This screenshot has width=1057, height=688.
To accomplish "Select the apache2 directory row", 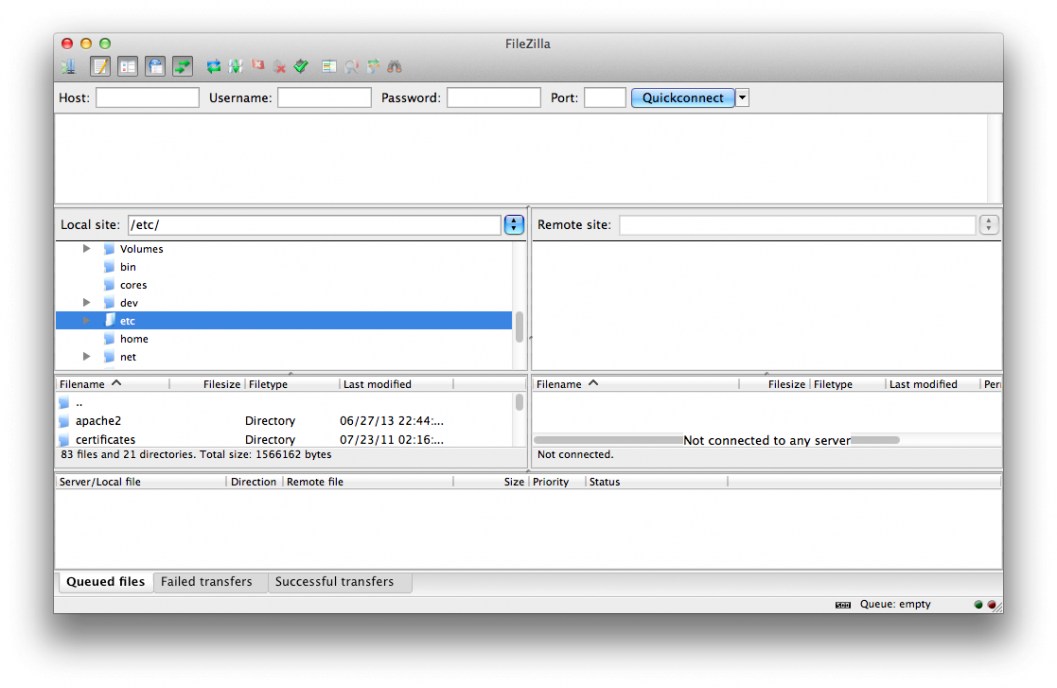I will [x=286, y=420].
